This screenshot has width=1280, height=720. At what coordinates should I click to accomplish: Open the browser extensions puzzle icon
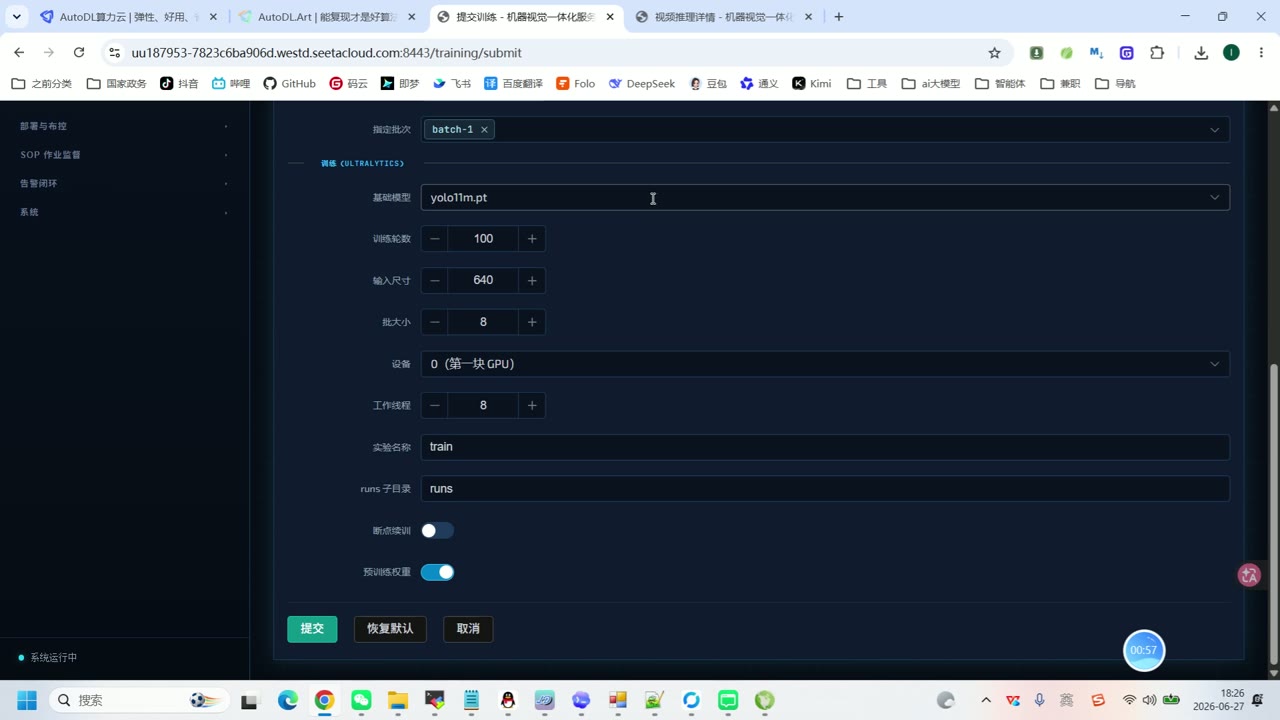1157,53
